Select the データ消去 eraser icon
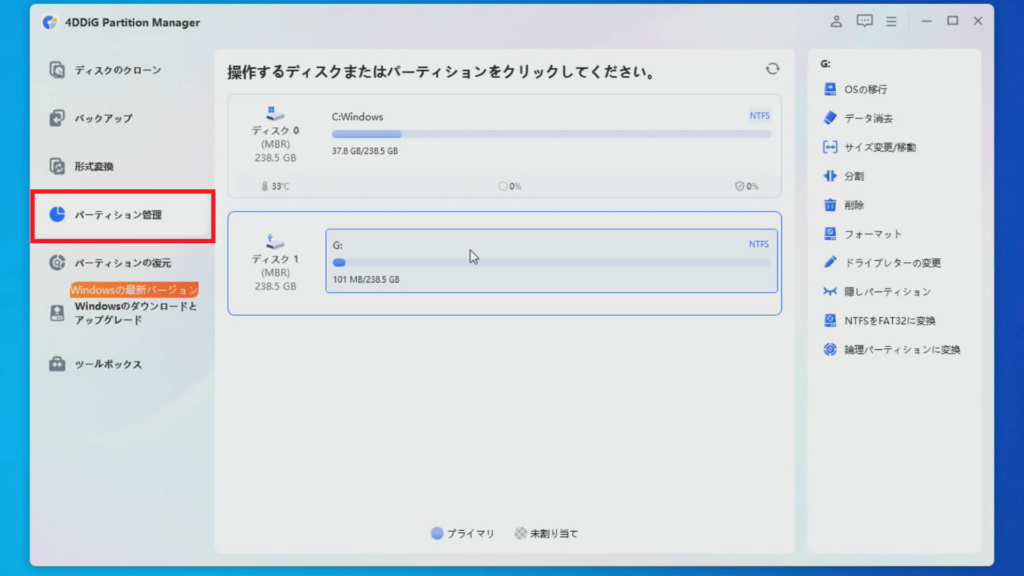 829,118
